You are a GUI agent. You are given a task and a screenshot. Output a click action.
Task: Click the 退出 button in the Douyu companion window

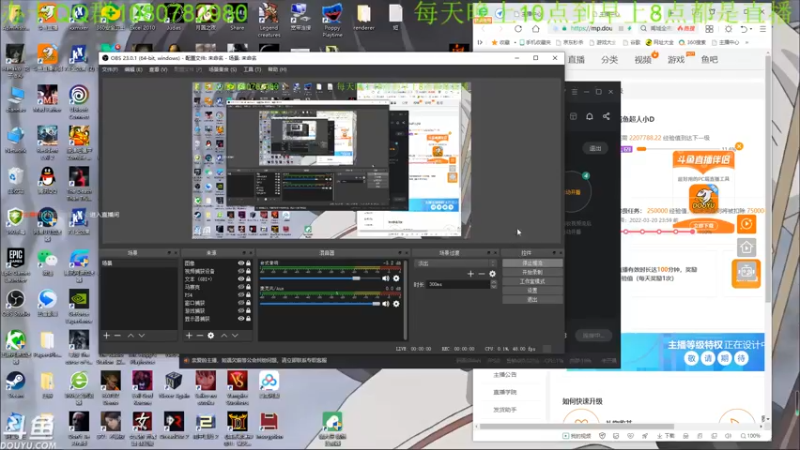coord(595,148)
